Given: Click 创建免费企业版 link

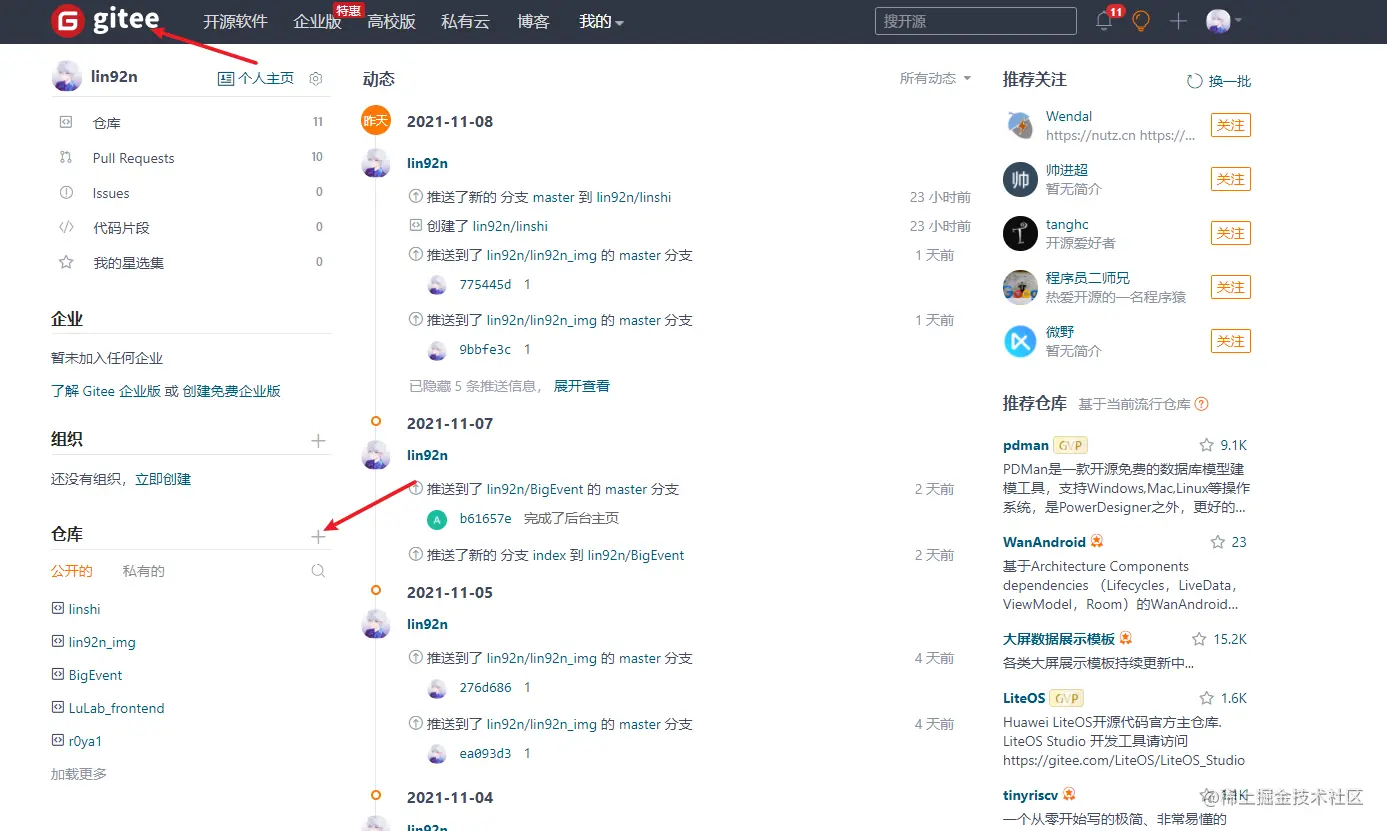Looking at the screenshot, I should point(231,391).
